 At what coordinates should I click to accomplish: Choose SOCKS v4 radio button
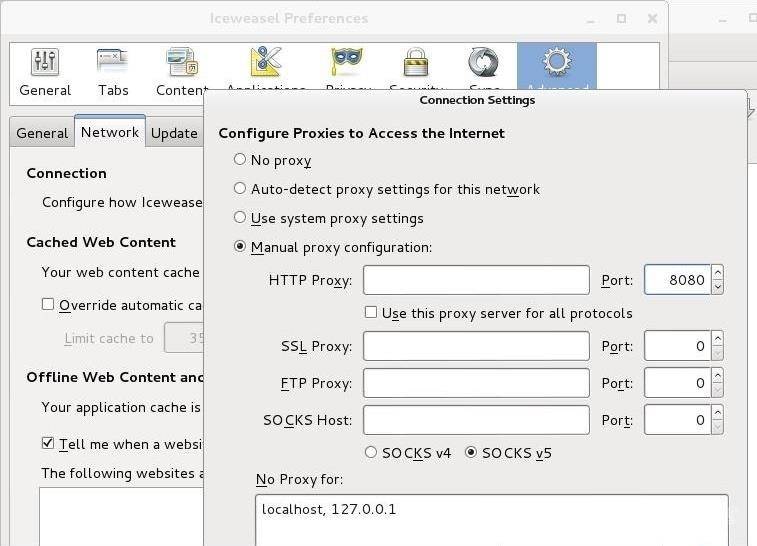pos(371,452)
